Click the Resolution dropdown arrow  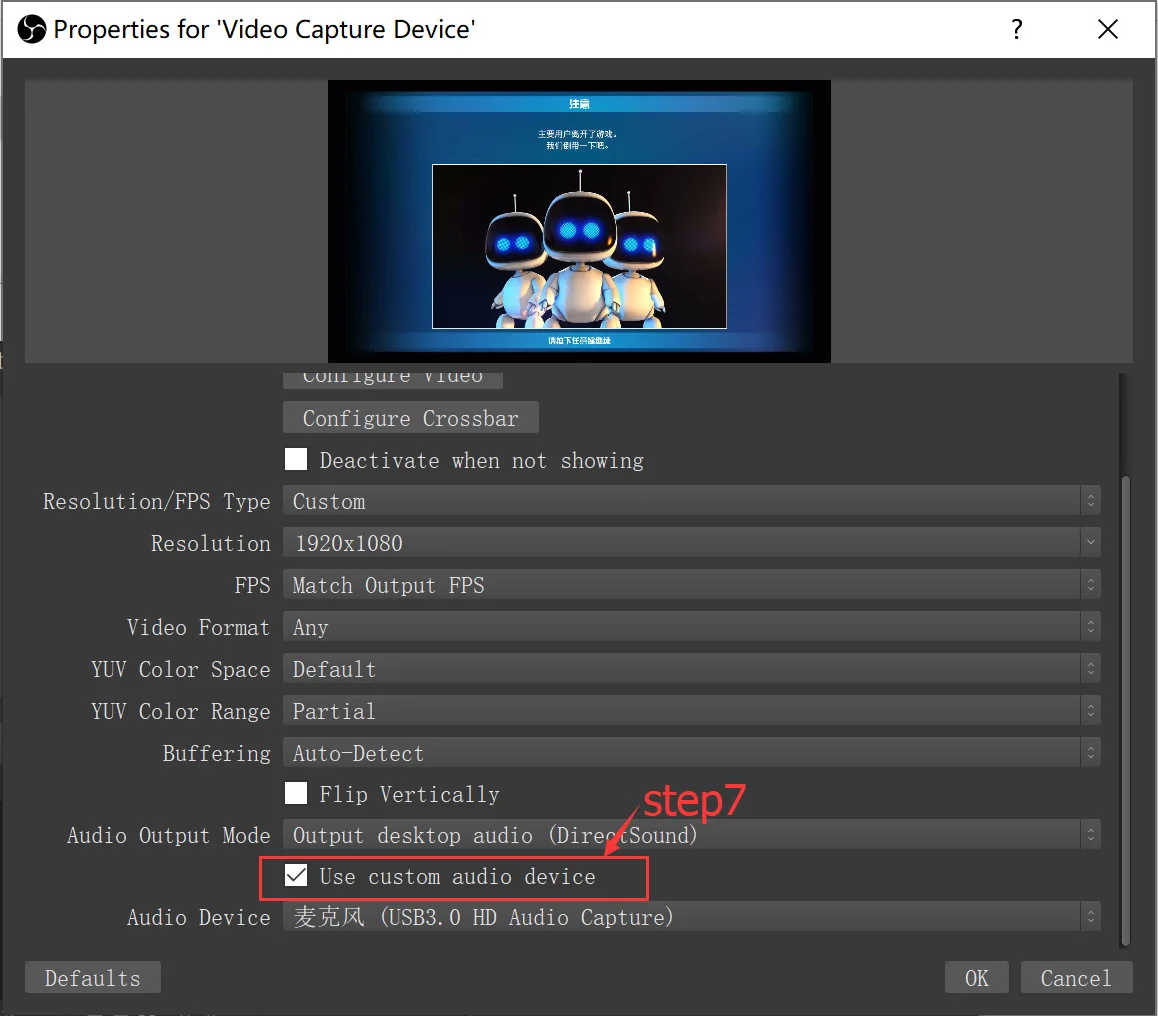click(1091, 543)
